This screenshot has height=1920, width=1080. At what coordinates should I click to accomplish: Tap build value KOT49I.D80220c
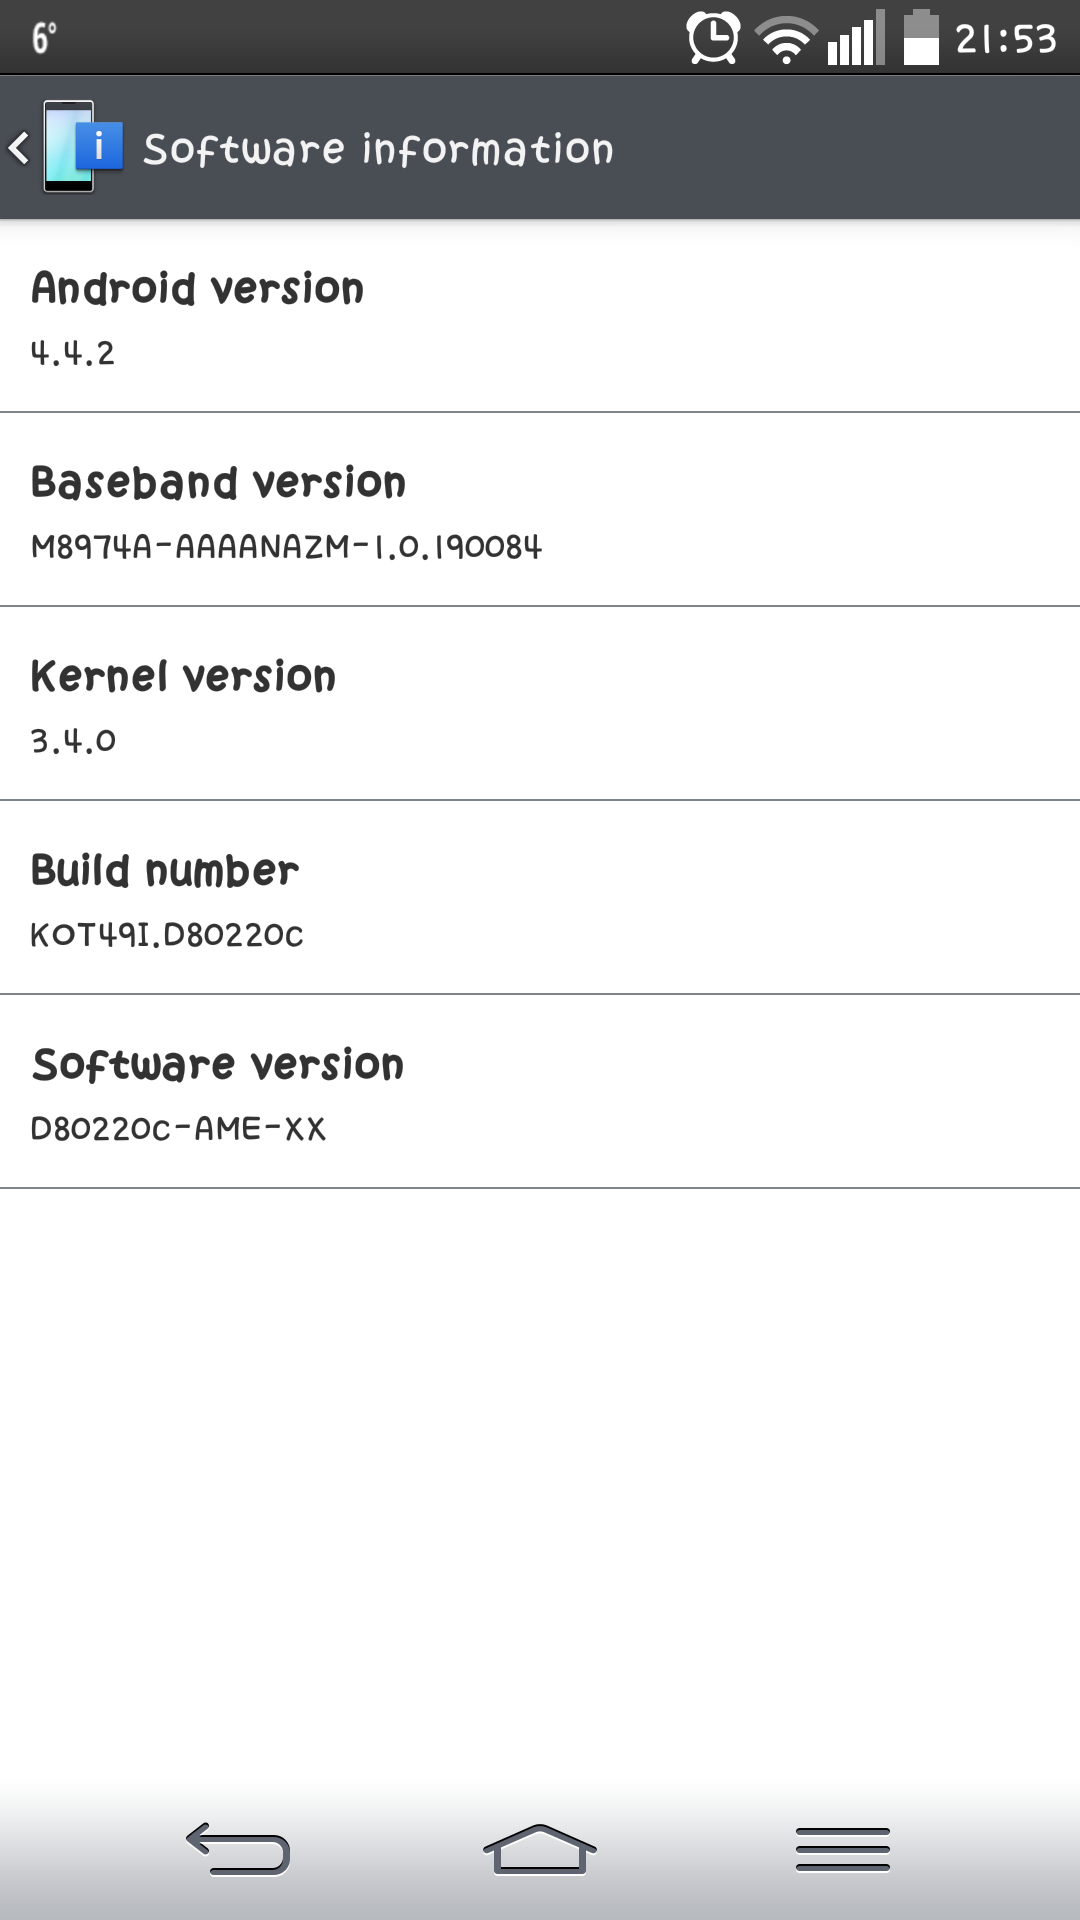coord(167,935)
